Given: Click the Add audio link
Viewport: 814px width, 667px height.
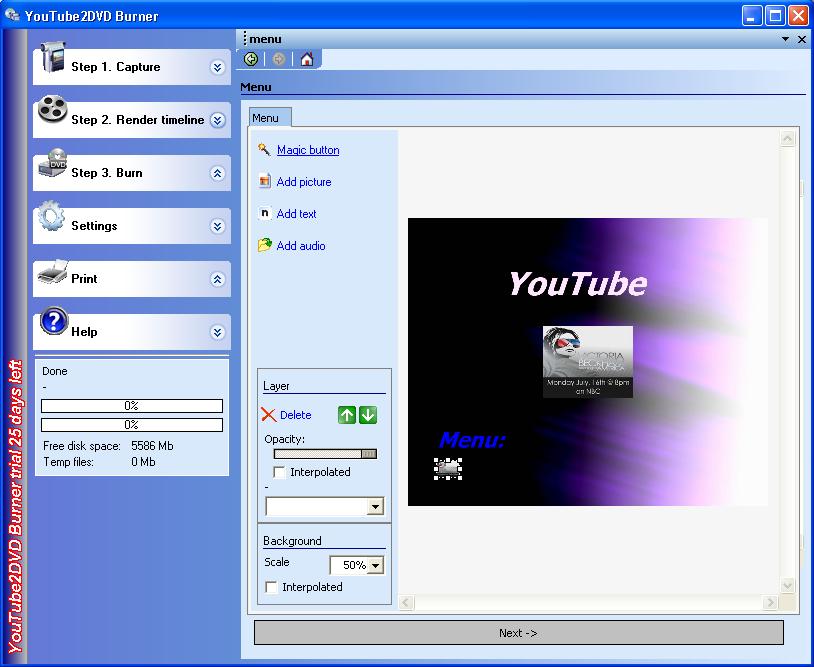Looking at the screenshot, I should coord(301,246).
